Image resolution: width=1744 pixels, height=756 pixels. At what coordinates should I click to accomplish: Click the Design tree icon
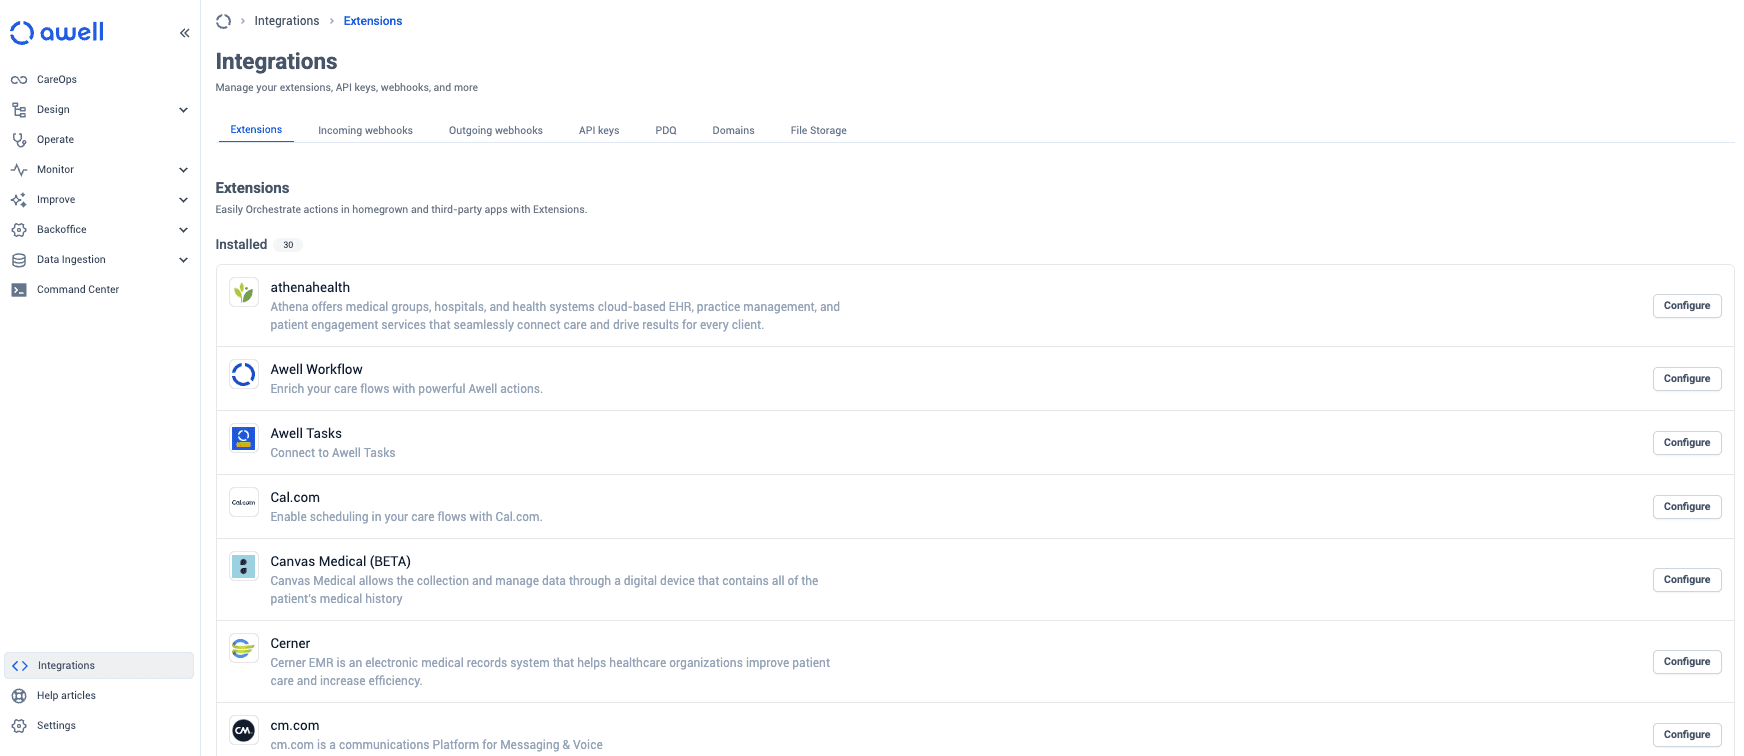(19, 110)
